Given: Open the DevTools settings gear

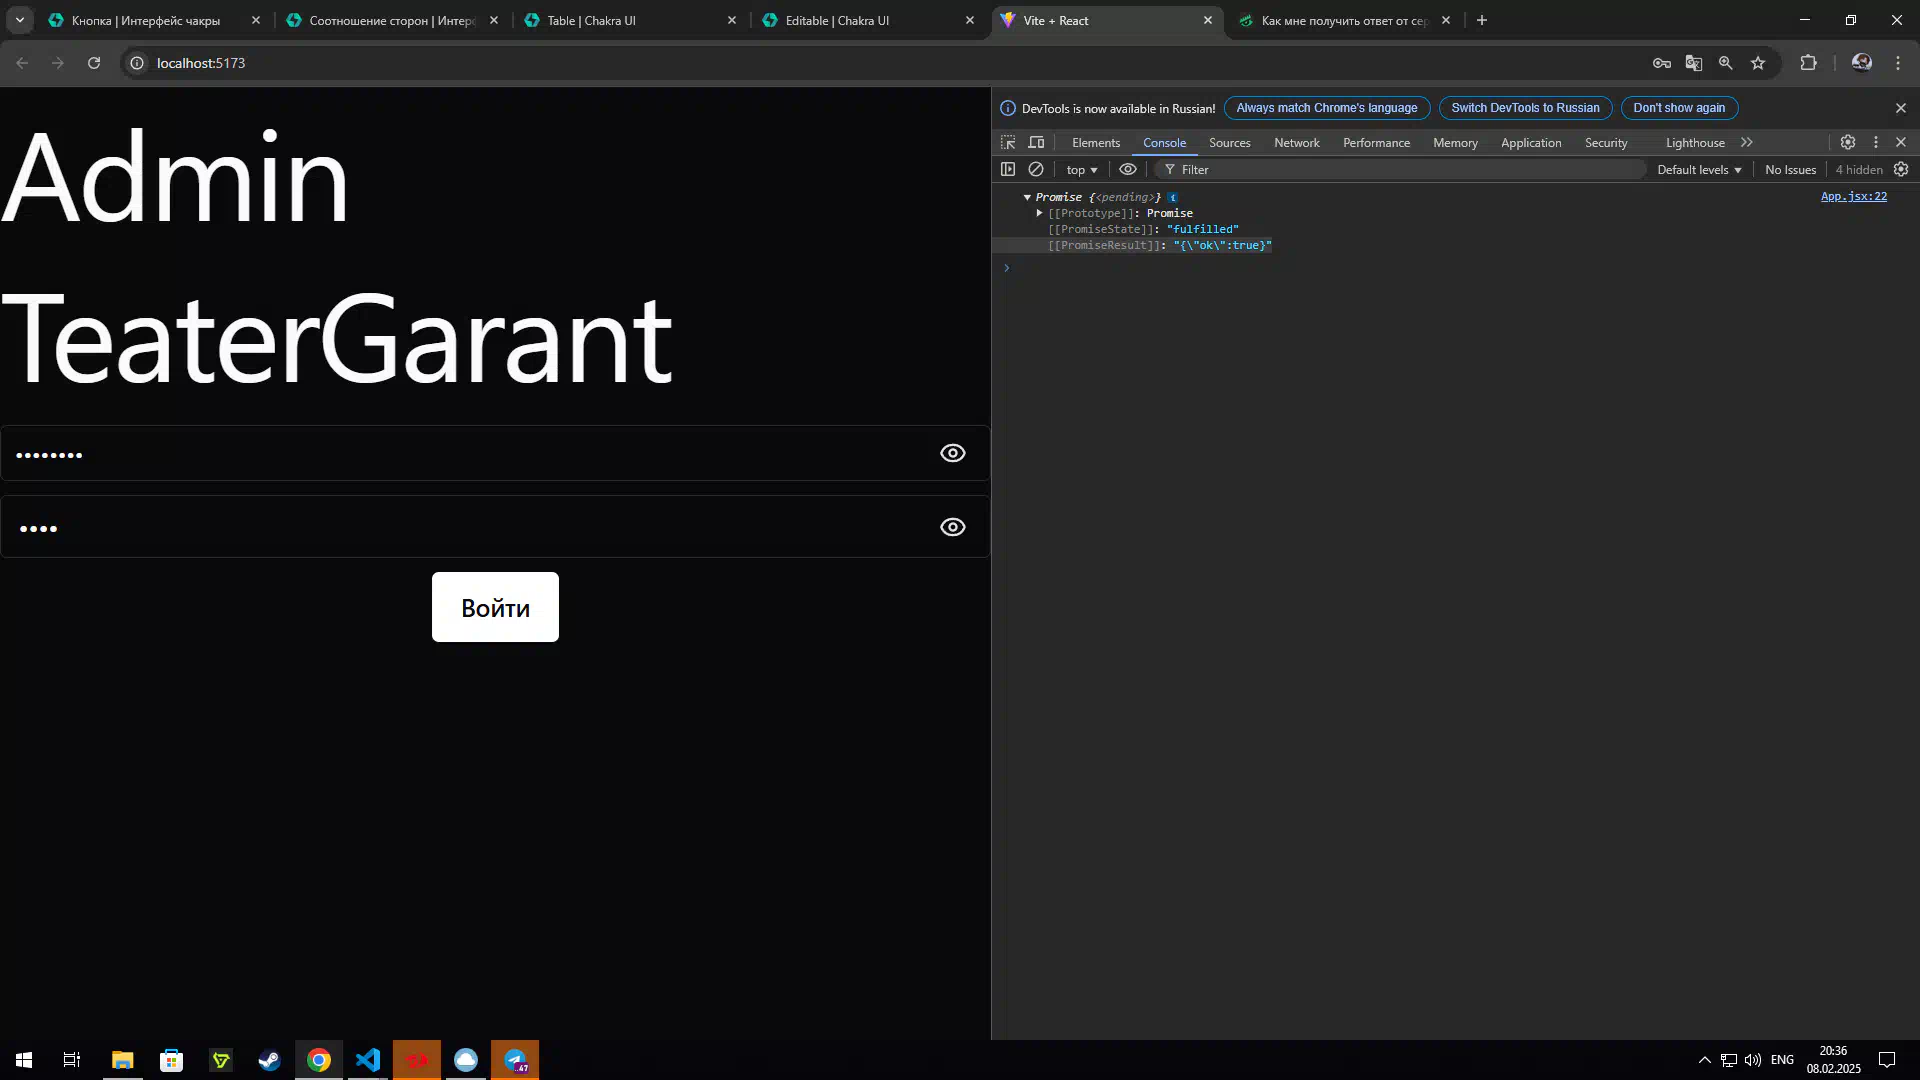Looking at the screenshot, I should (x=1848, y=142).
